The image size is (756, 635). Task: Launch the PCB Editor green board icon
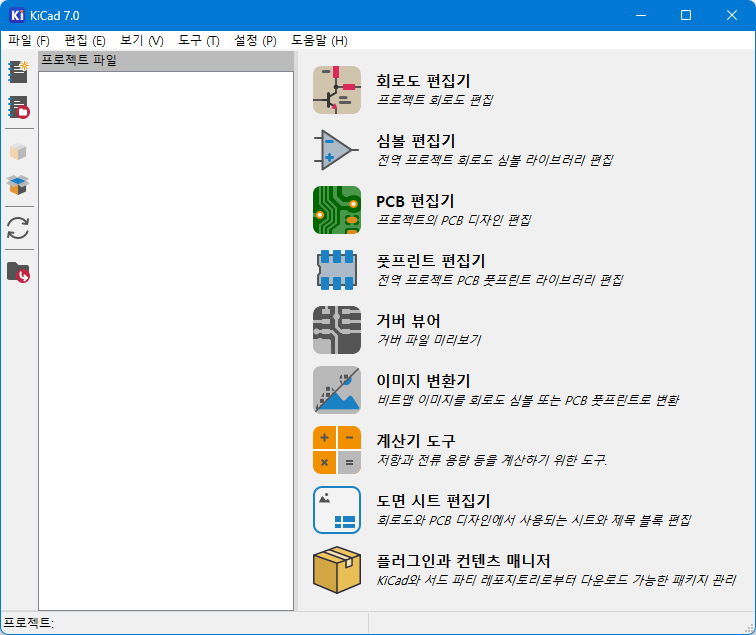click(x=337, y=210)
